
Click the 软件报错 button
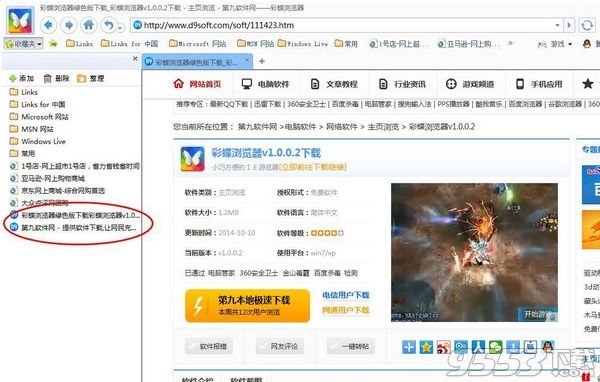coord(209,346)
